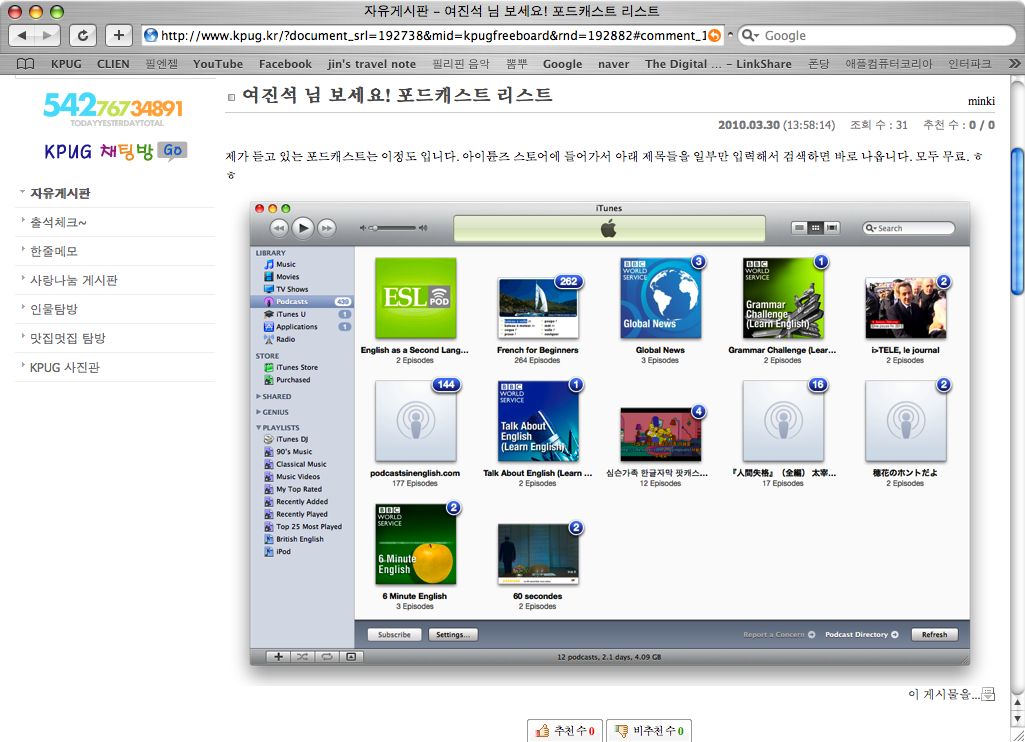This screenshot has width=1025, height=742.
Task: Click the Refresh button in iTunes
Action: tap(934, 635)
